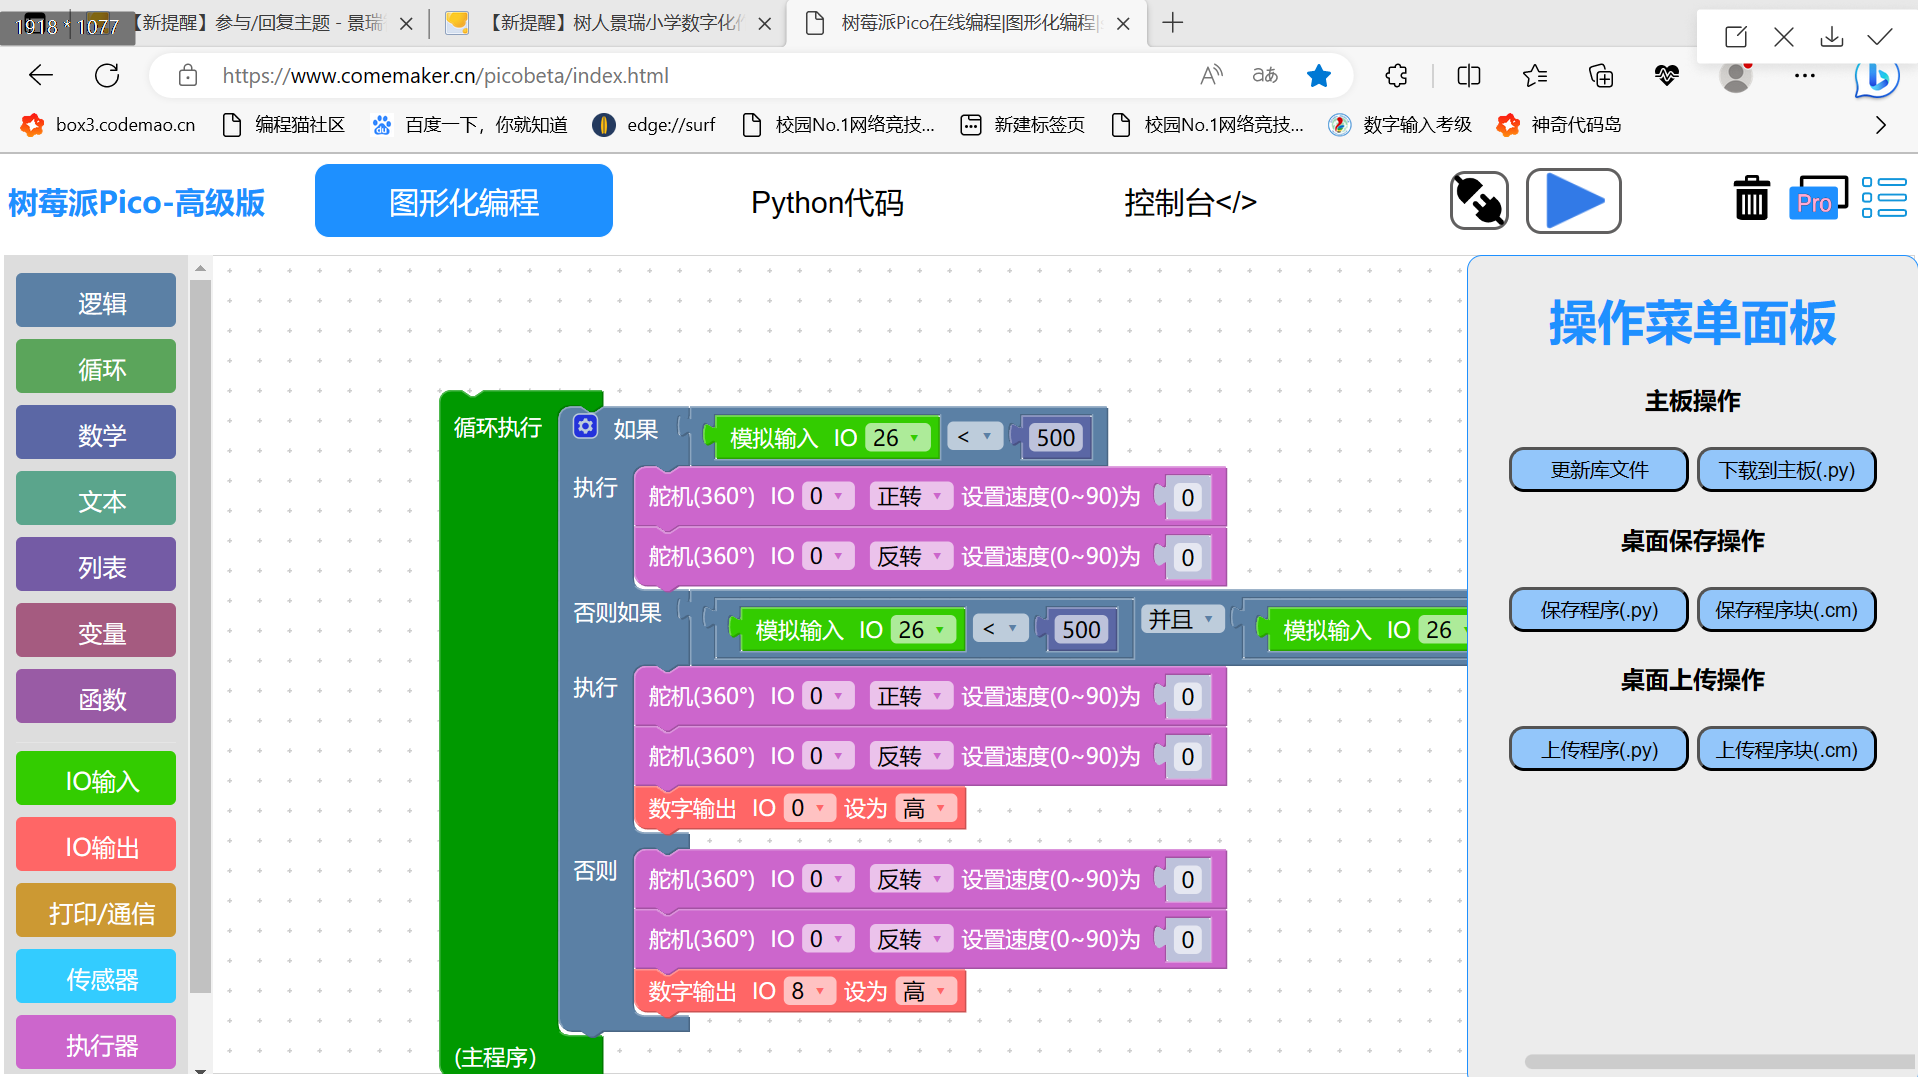The width and height of the screenshot is (1918, 1077).
Task: Click the translate icon in address bar
Action: tap(1265, 75)
